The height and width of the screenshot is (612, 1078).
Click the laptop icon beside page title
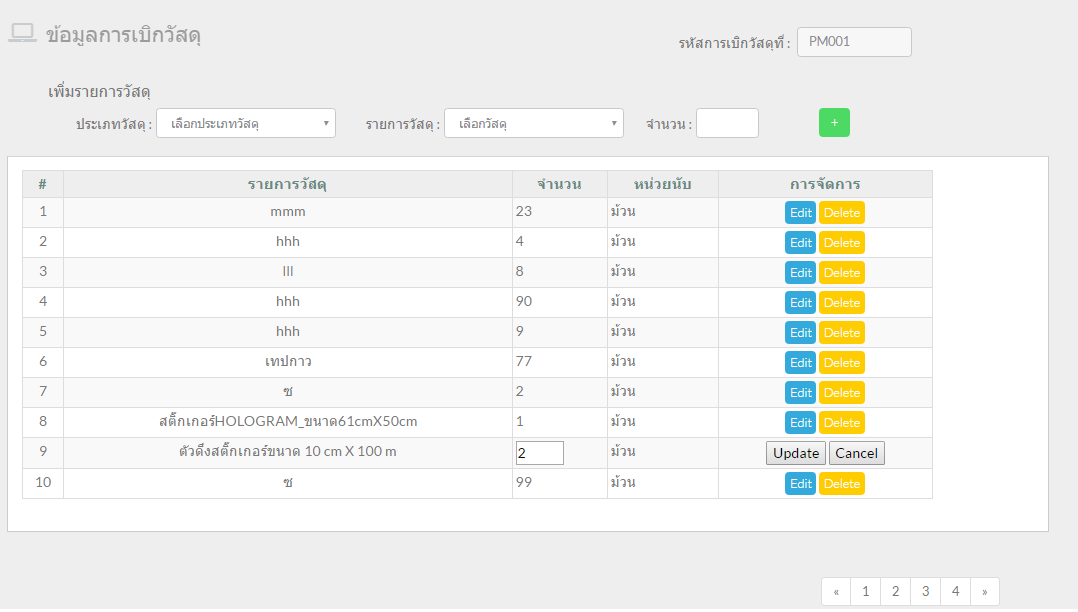[22, 34]
